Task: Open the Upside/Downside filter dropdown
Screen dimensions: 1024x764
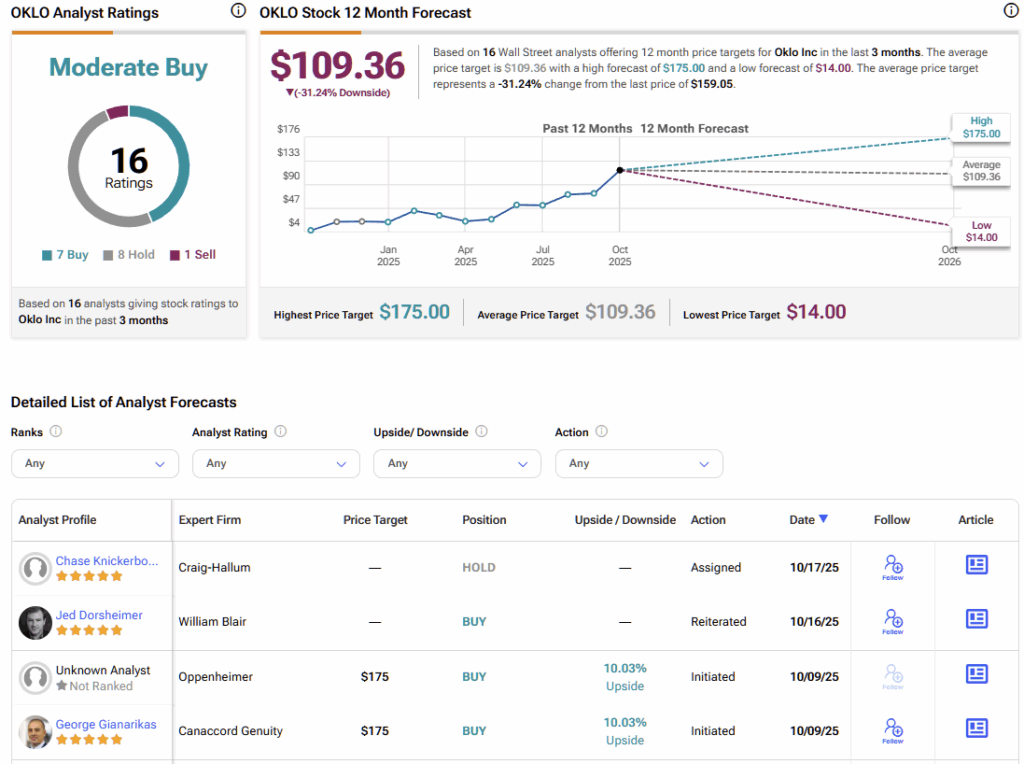Action: click(x=457, y=464)
